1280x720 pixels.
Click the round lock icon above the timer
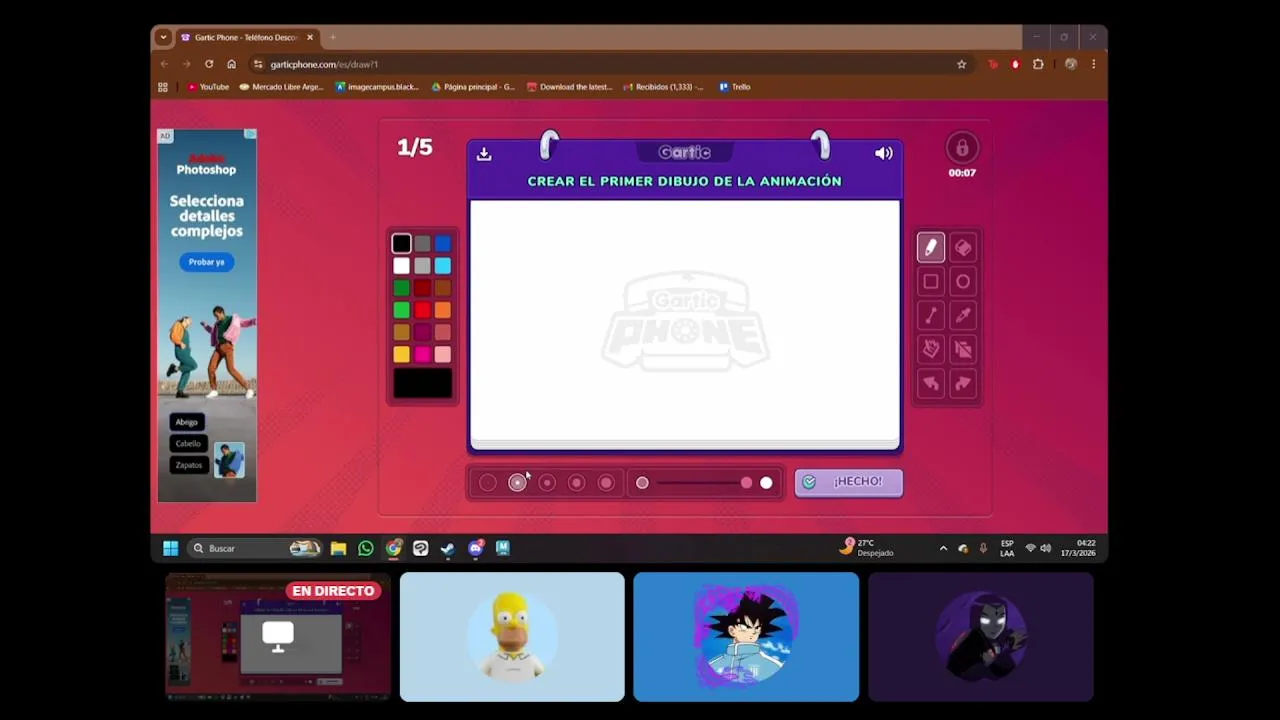point(962,148)
